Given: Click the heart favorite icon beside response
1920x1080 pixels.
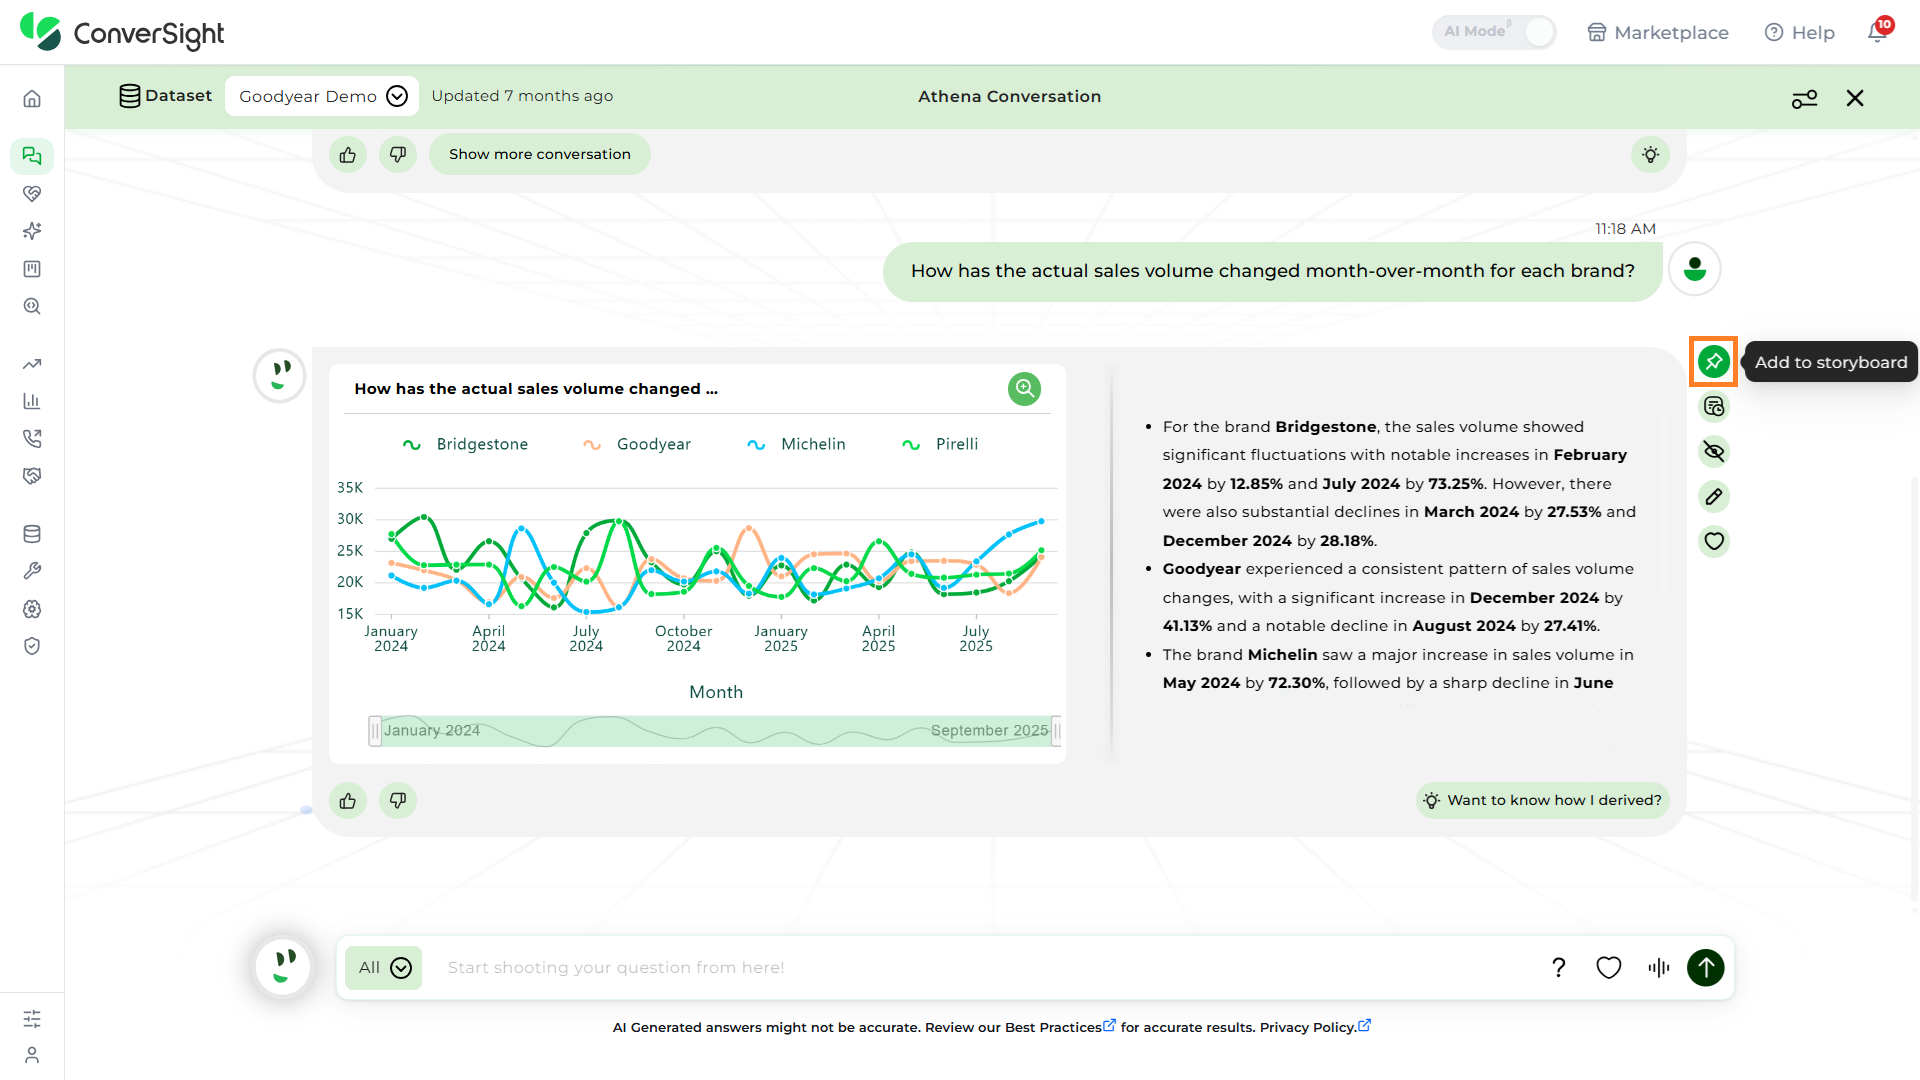Looking at the screenshot, I should point(1714,541).
